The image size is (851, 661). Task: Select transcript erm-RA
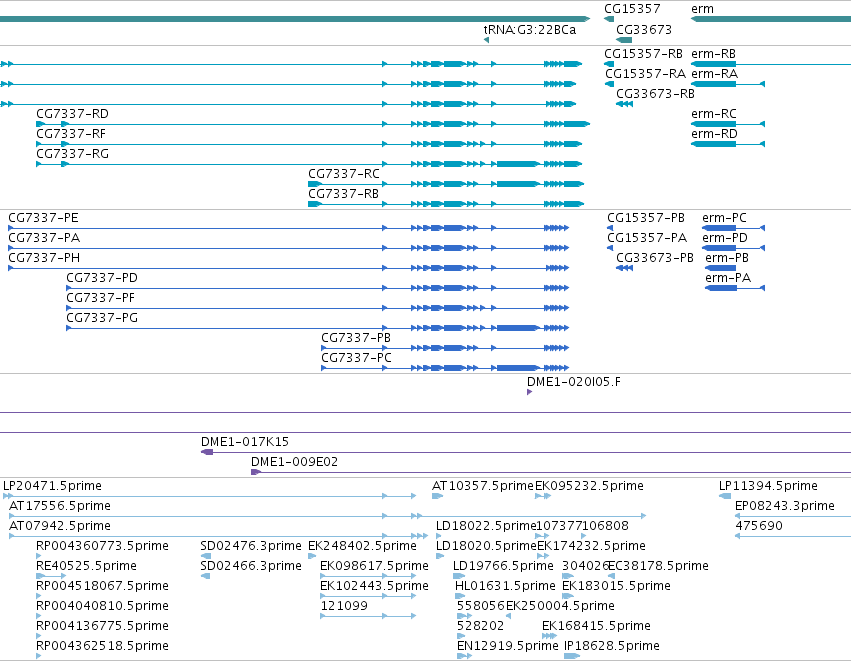pos(714,74)
